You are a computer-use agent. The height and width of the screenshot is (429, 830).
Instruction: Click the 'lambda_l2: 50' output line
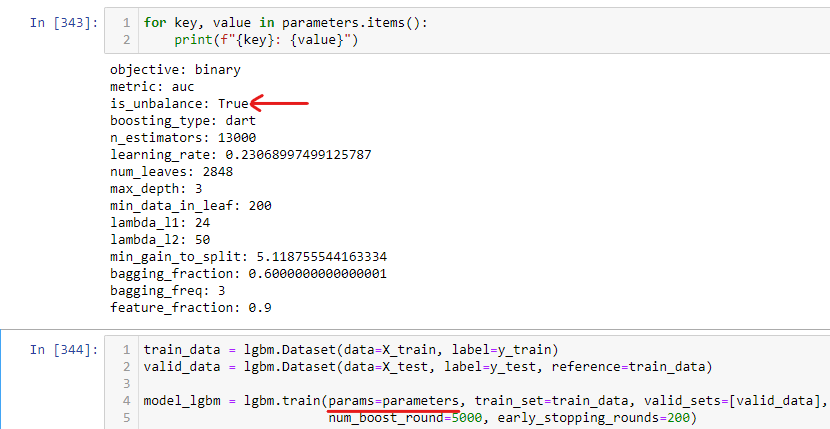coord(160,239)
